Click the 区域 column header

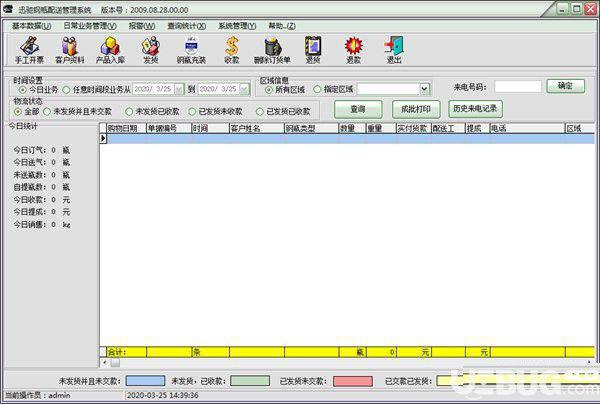tap(580, 129)
